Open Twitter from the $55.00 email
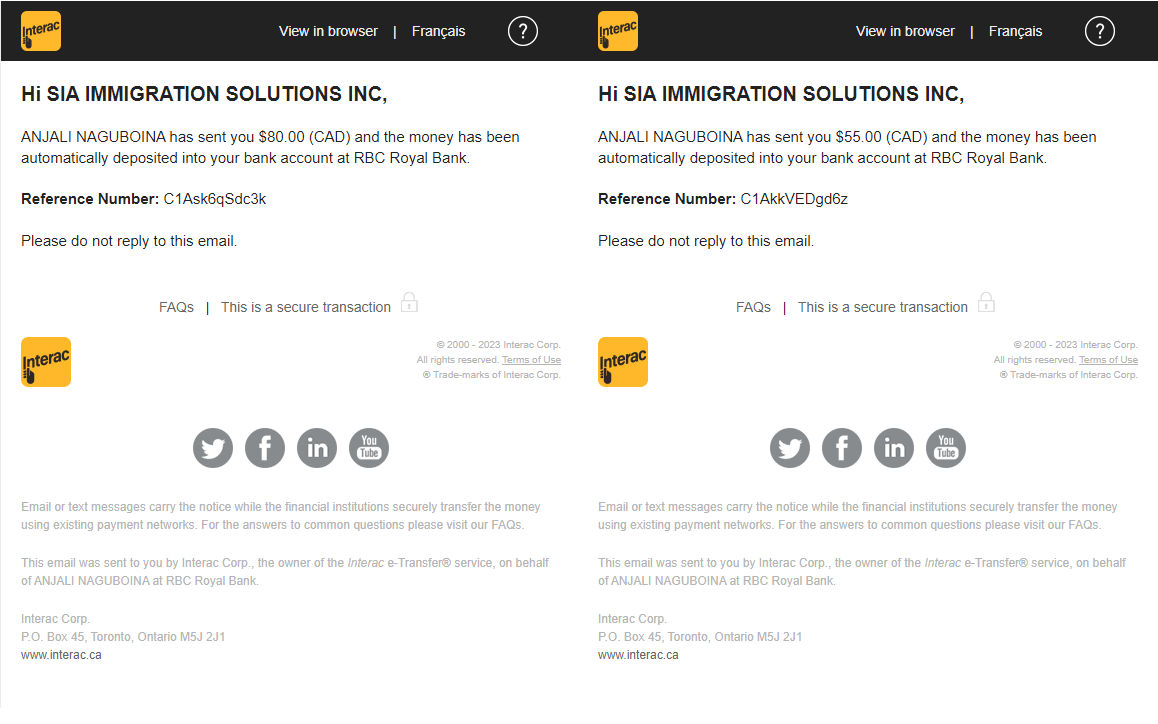Image resolution: width=1158 pixels, height=724 pixels. tap(789, 448)
